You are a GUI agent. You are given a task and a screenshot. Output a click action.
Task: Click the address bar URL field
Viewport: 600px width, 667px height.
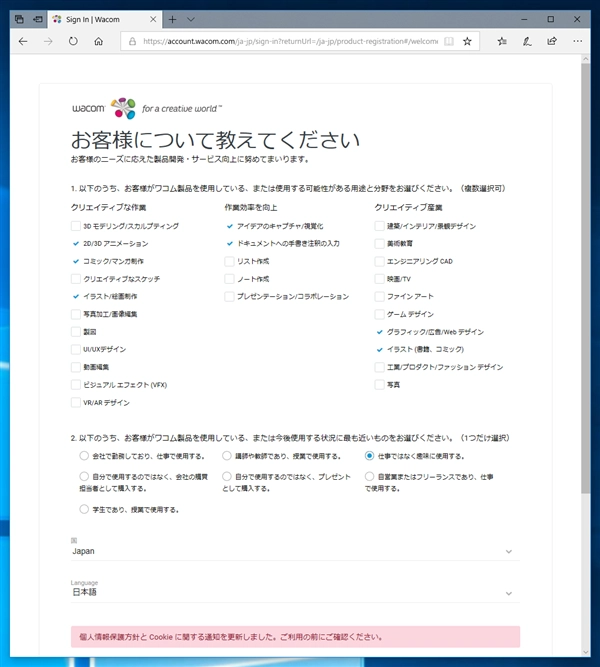[x=290, y=41]
